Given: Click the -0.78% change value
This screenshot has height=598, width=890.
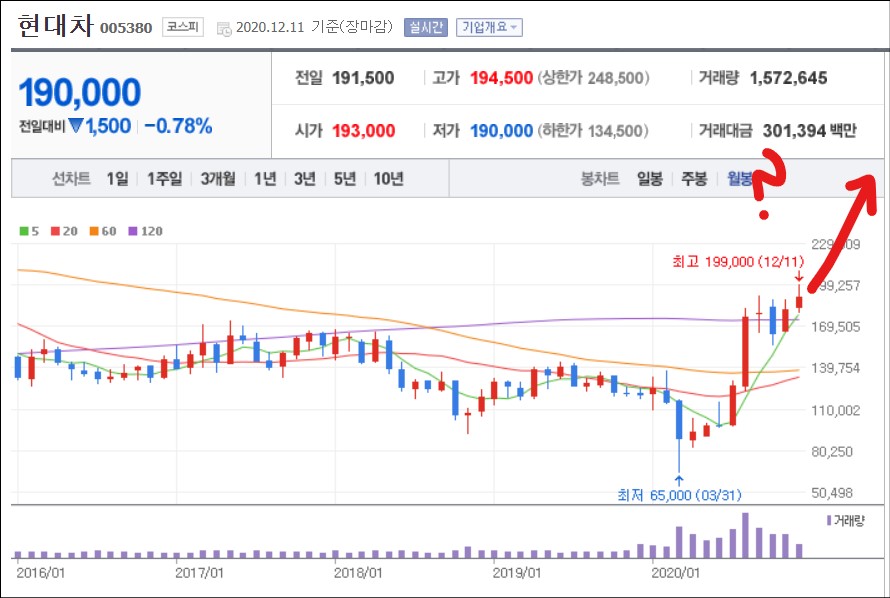Looking at the screenshot, I should (178, 126).
